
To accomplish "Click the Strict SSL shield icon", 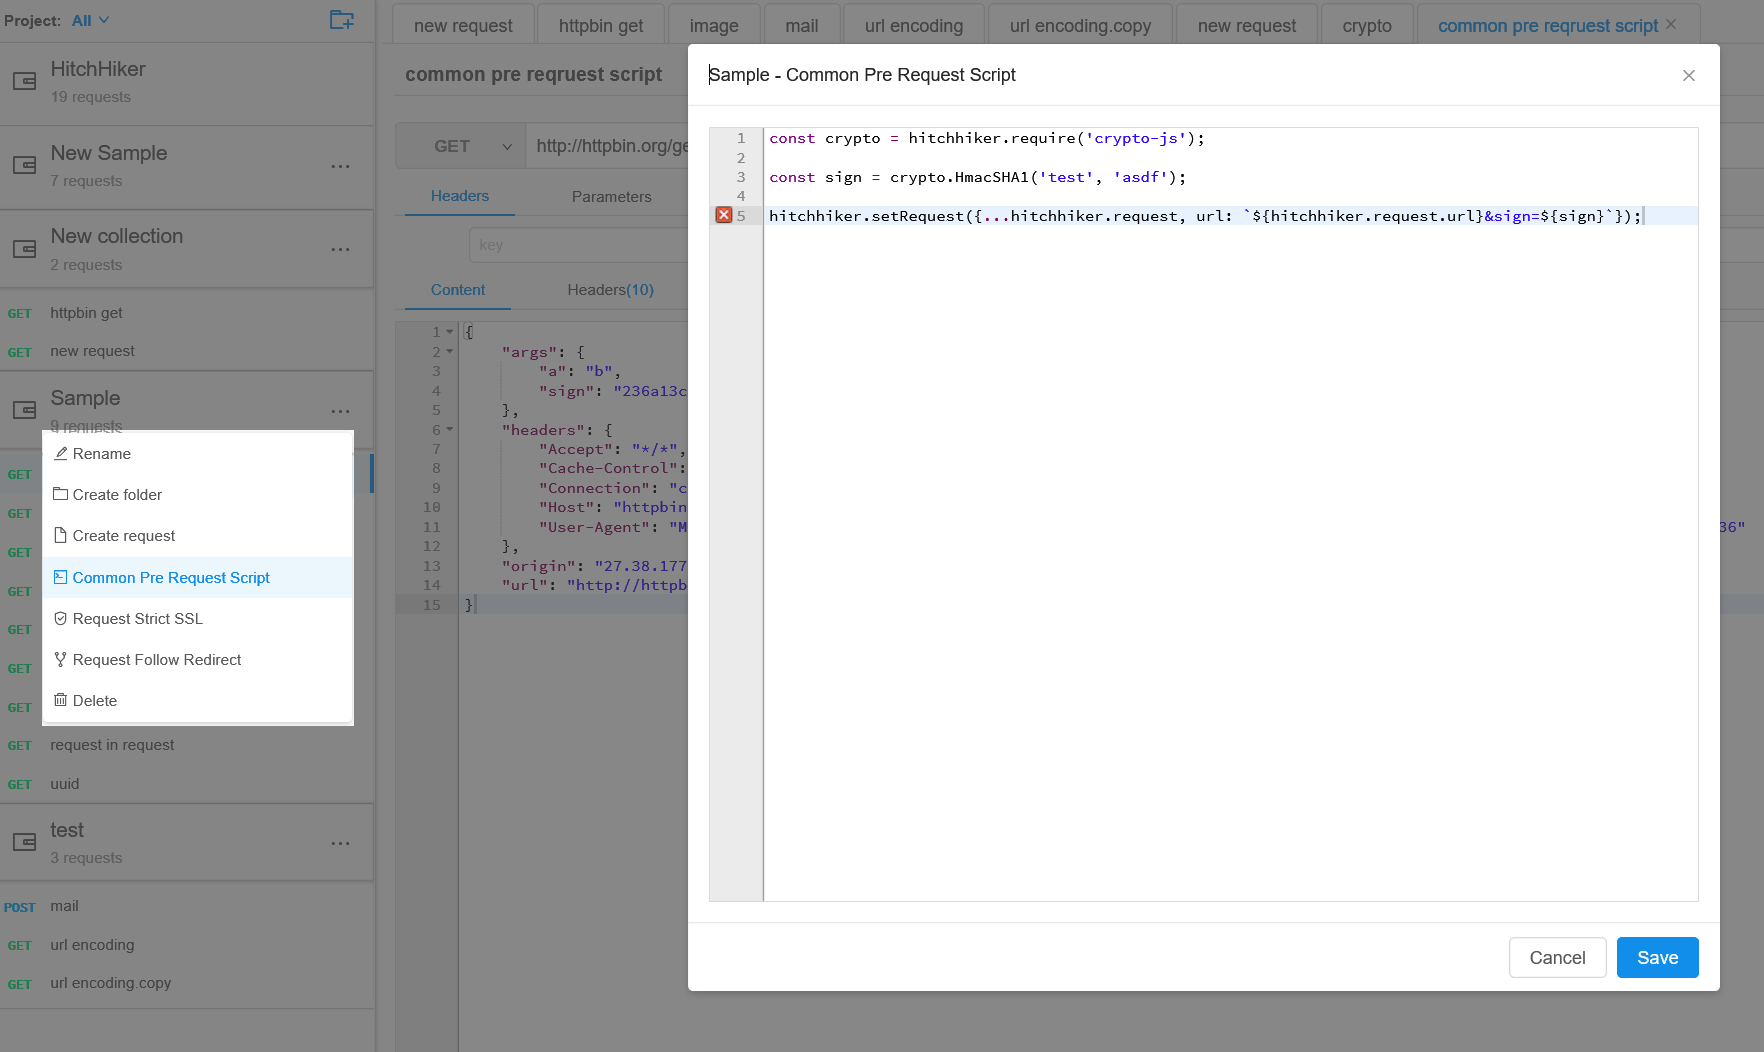I will pos(61,618).
